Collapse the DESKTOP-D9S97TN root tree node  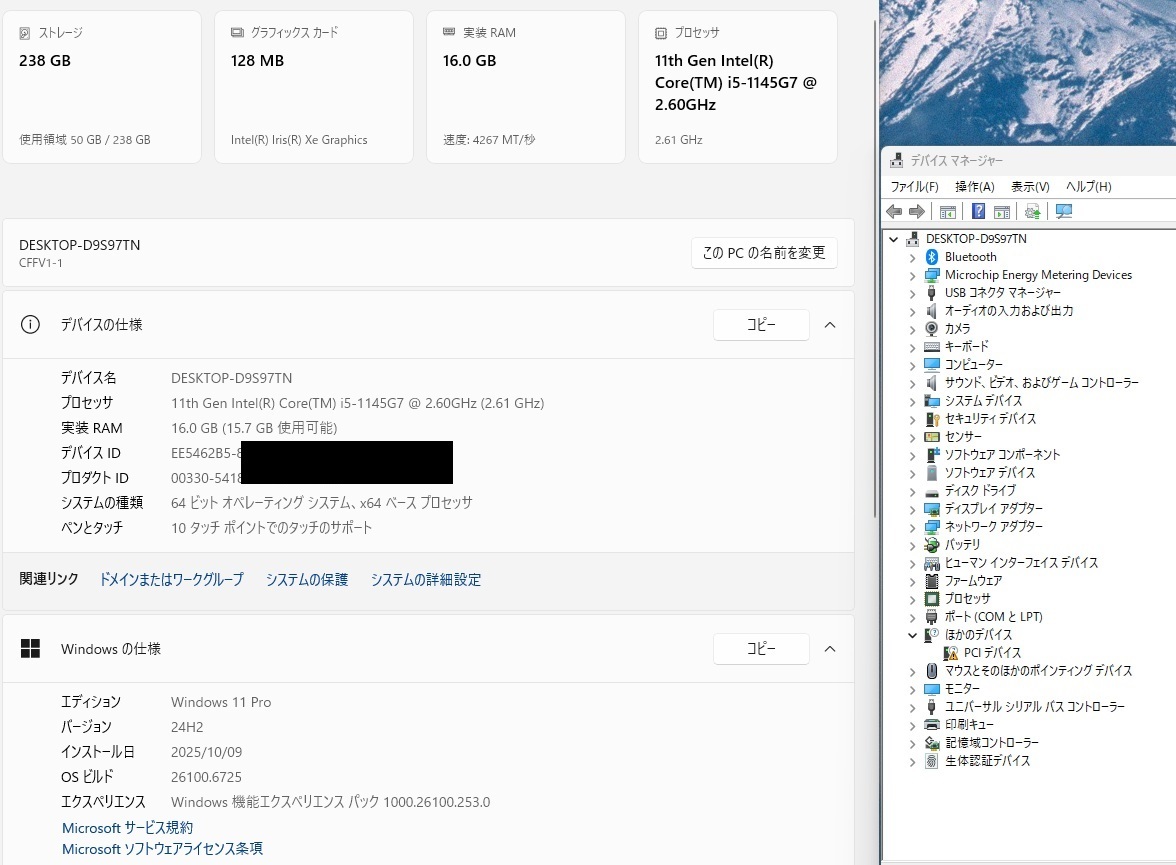[x=893, y=239]
